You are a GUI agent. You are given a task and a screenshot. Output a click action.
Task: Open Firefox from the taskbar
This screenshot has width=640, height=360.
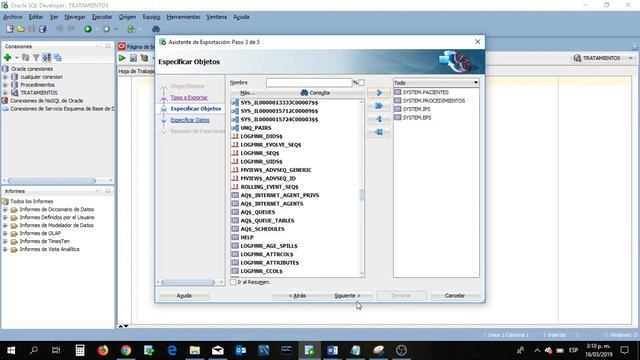[x=103, y=350]
